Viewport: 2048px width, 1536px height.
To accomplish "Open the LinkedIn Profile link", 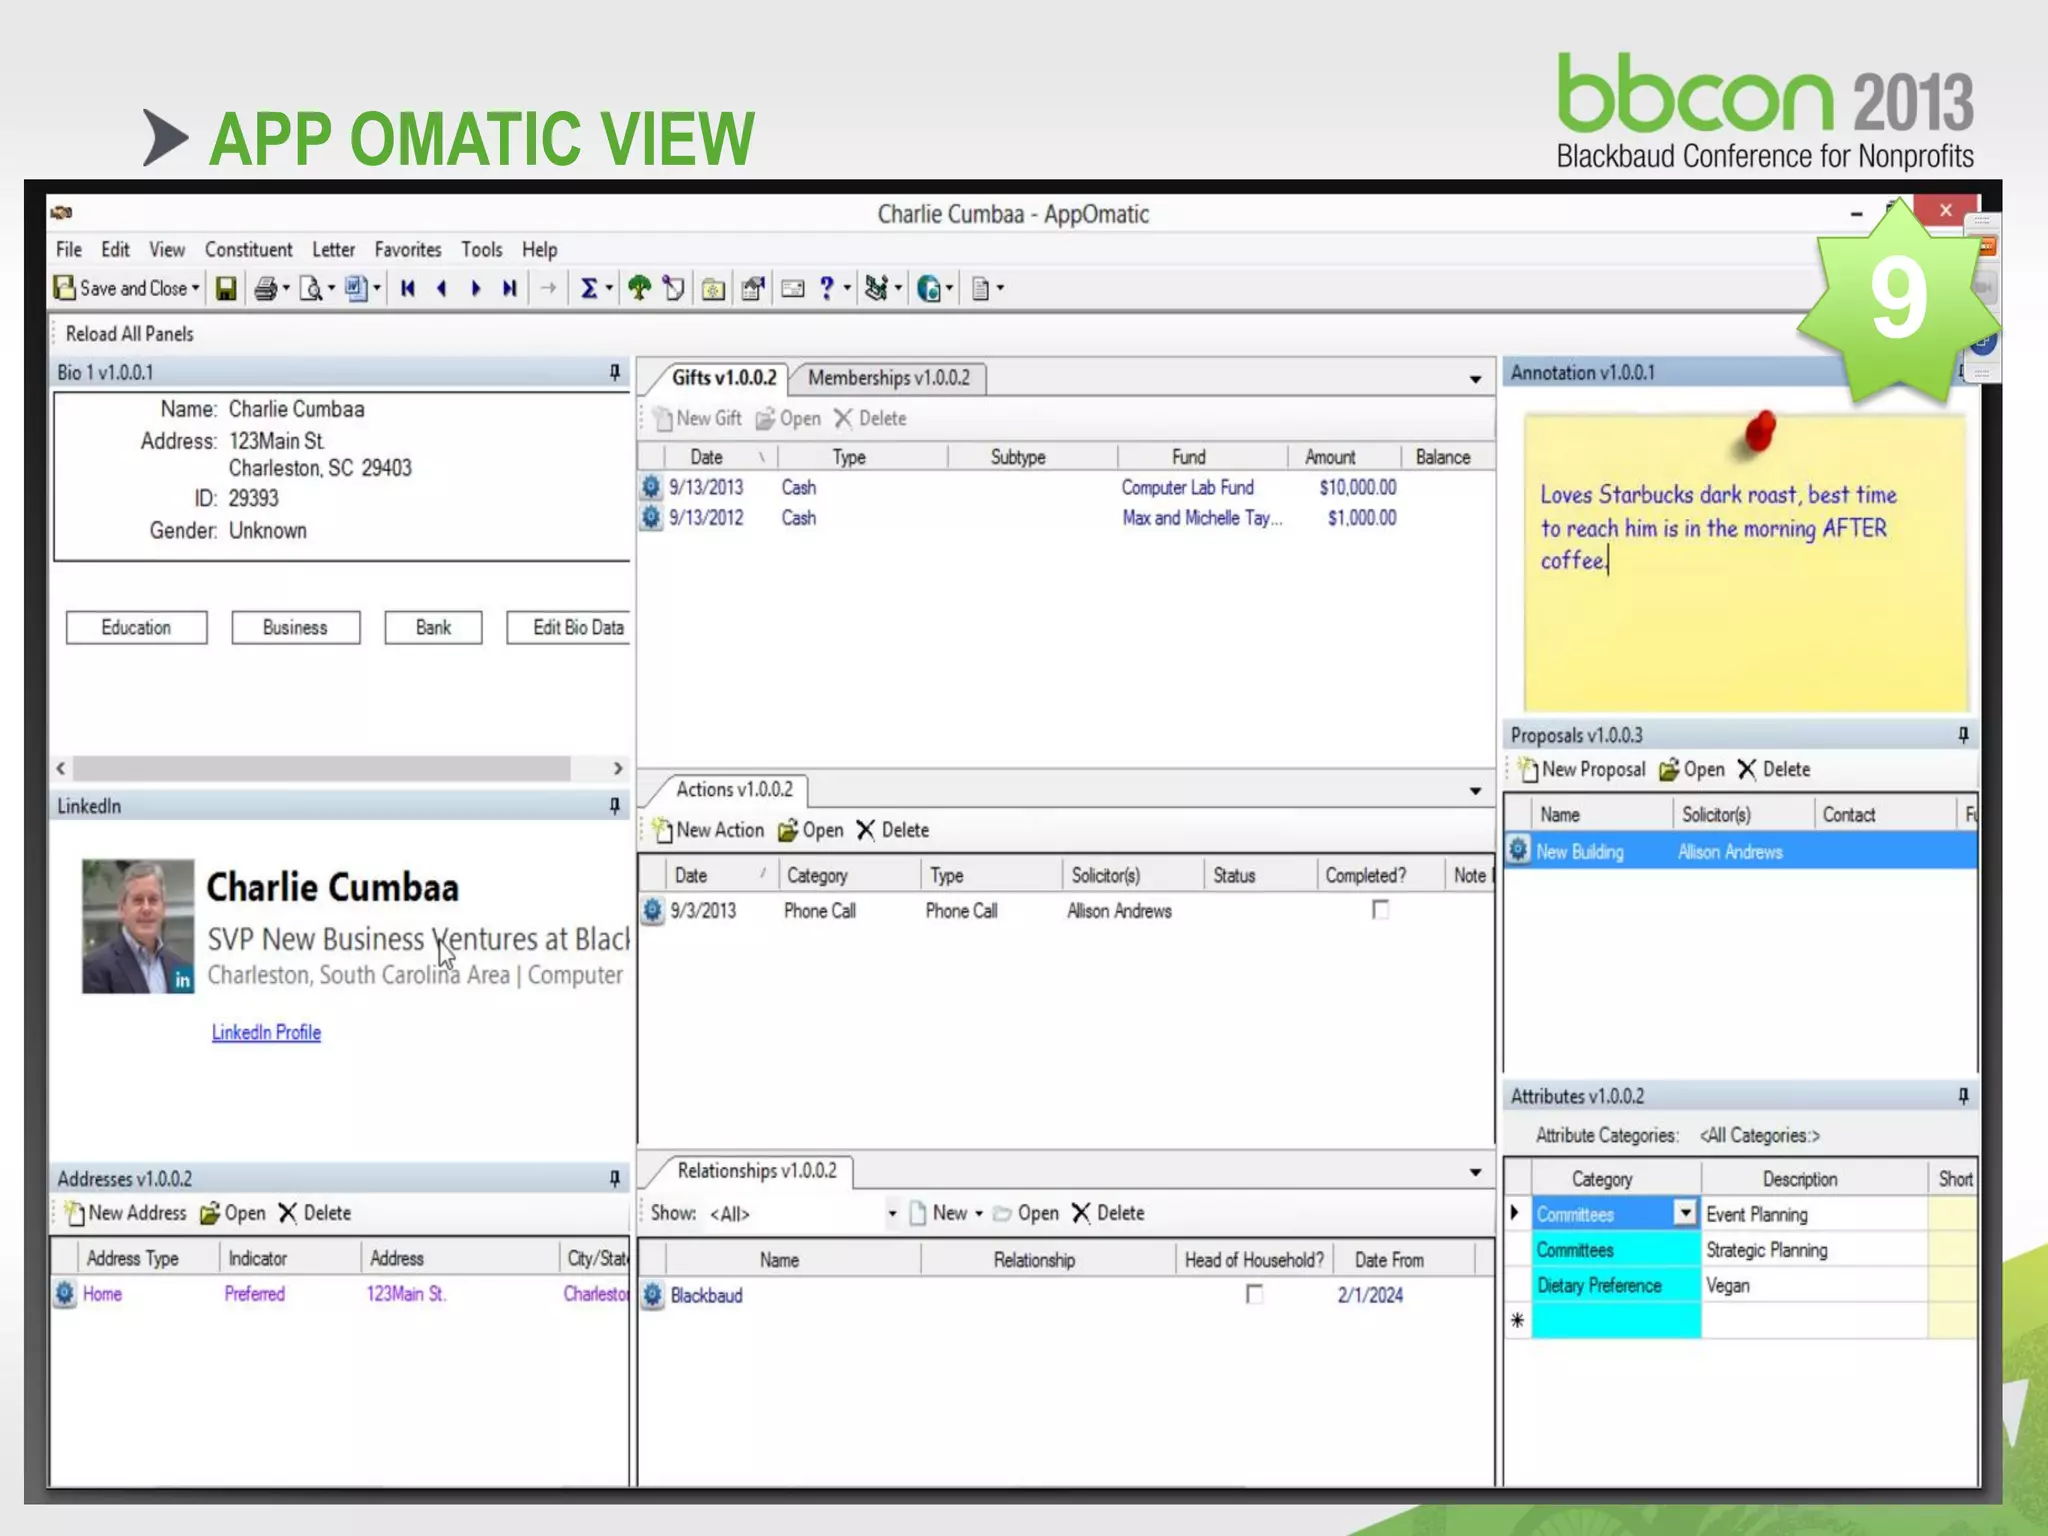I will [x=266, y=1032].
